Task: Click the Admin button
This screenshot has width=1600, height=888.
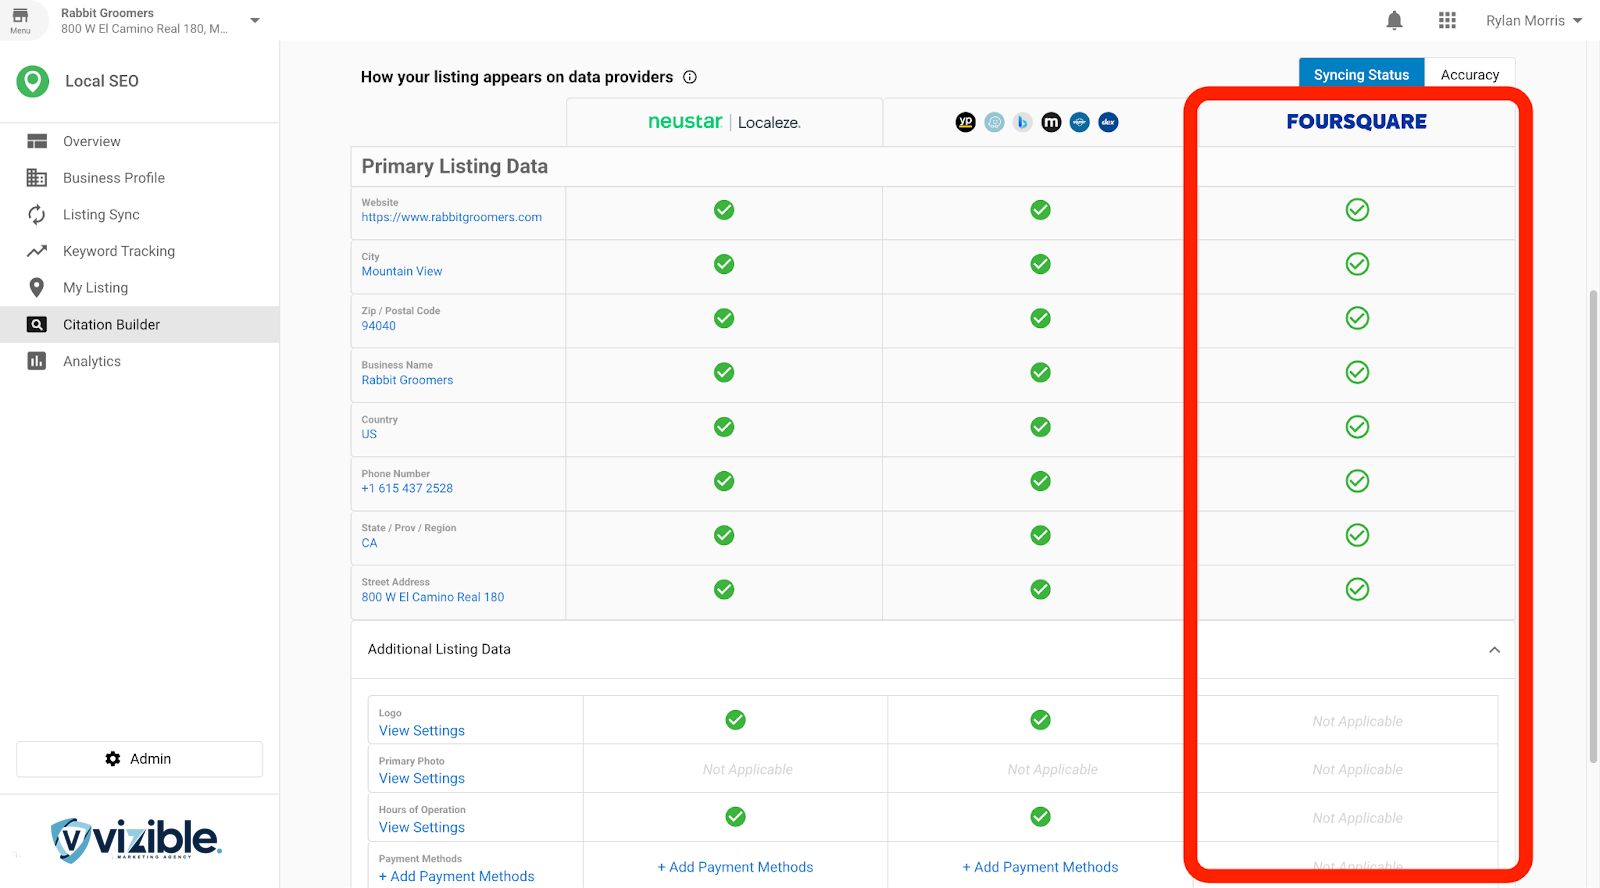Action: [139, 759]
